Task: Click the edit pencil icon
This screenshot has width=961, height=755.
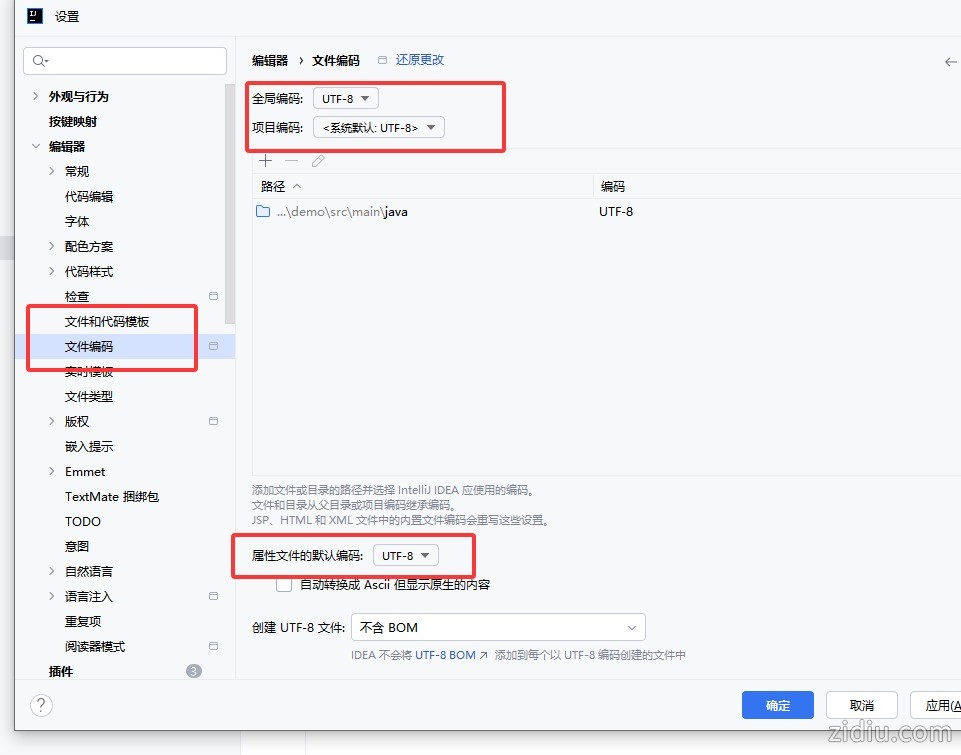Action: click(318, 161)
